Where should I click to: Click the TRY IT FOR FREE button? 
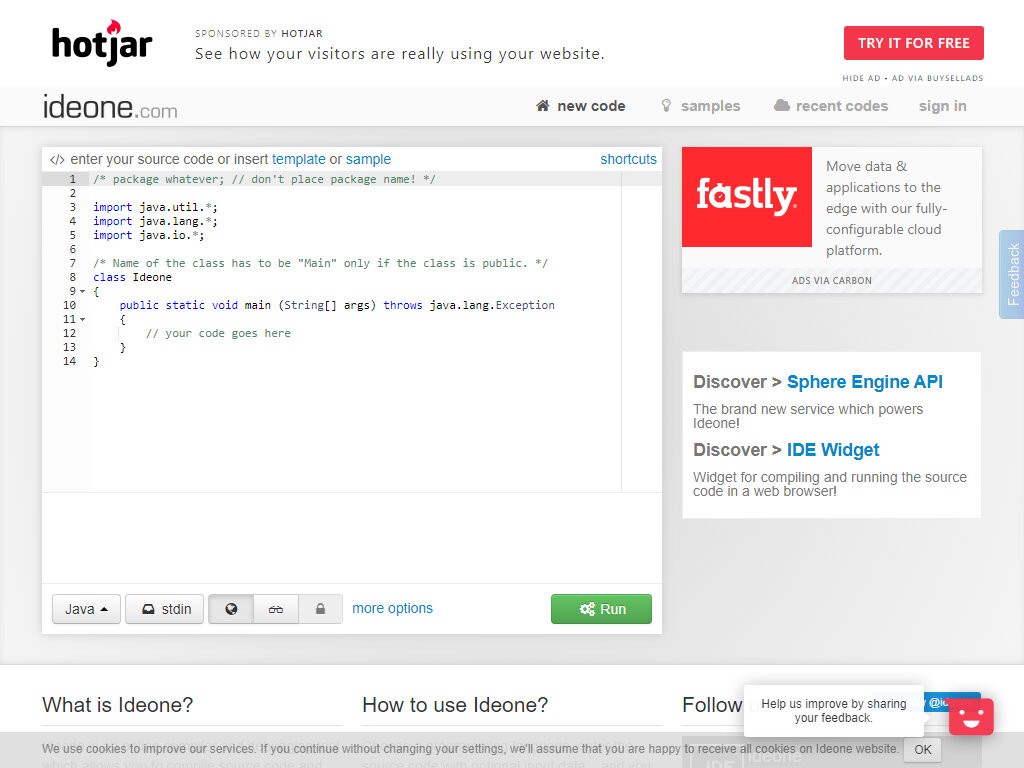click(x=914, y=43)
